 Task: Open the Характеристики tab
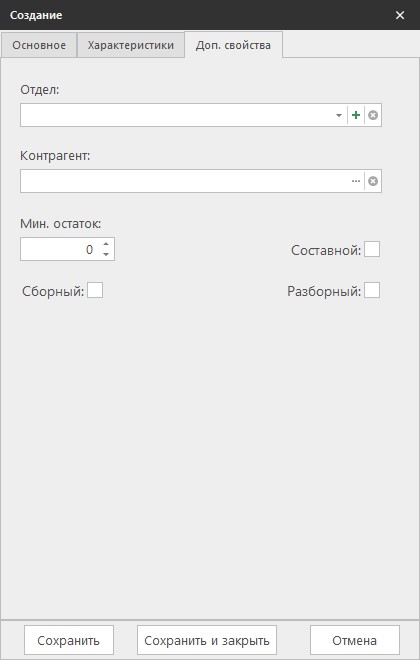click(x=130, y=45)
